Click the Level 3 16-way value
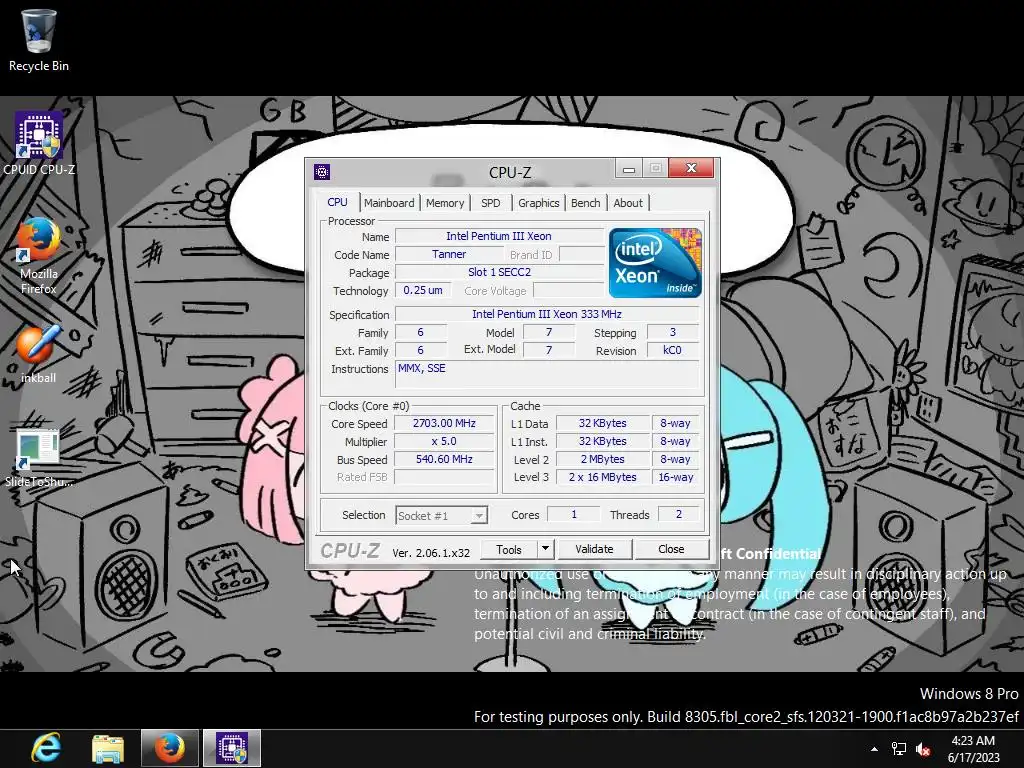Viewport: 1024px width, 768px height. click(675, 477)
